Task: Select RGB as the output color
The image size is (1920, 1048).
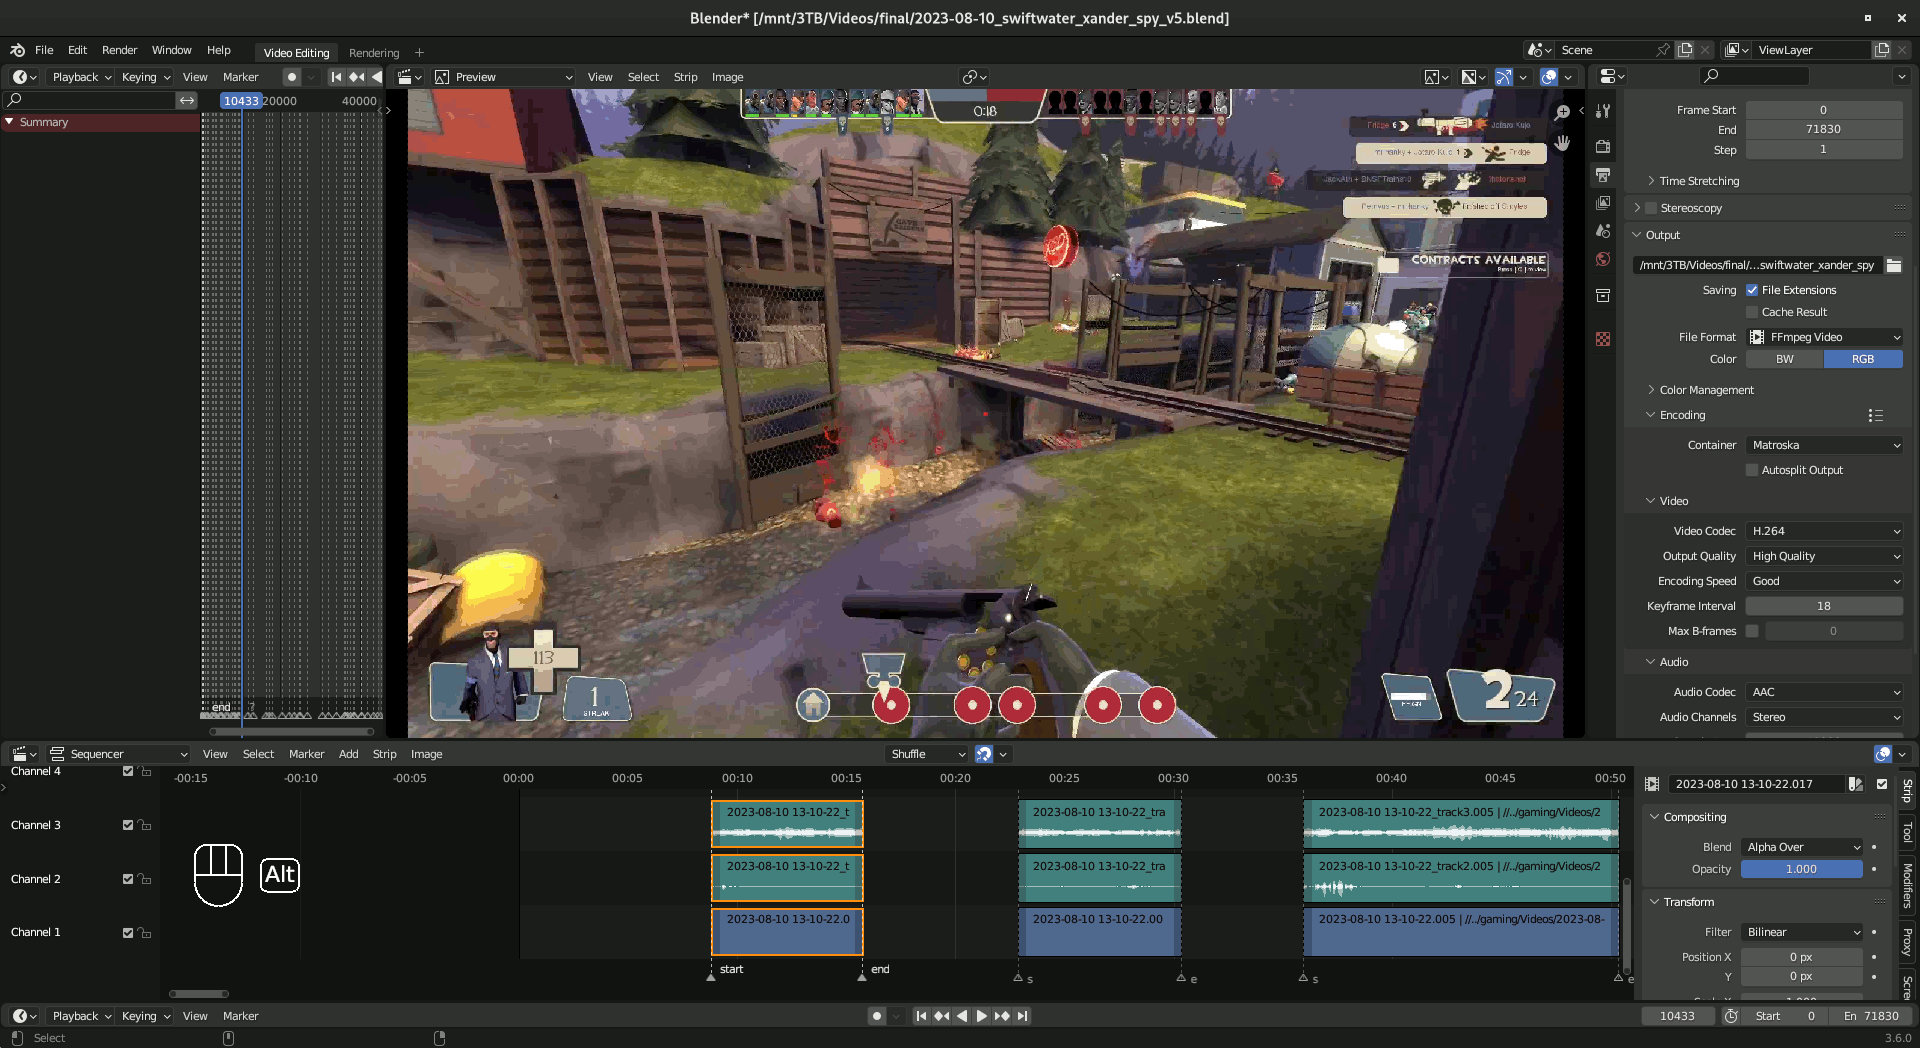Action: (x=1862, y=358)
